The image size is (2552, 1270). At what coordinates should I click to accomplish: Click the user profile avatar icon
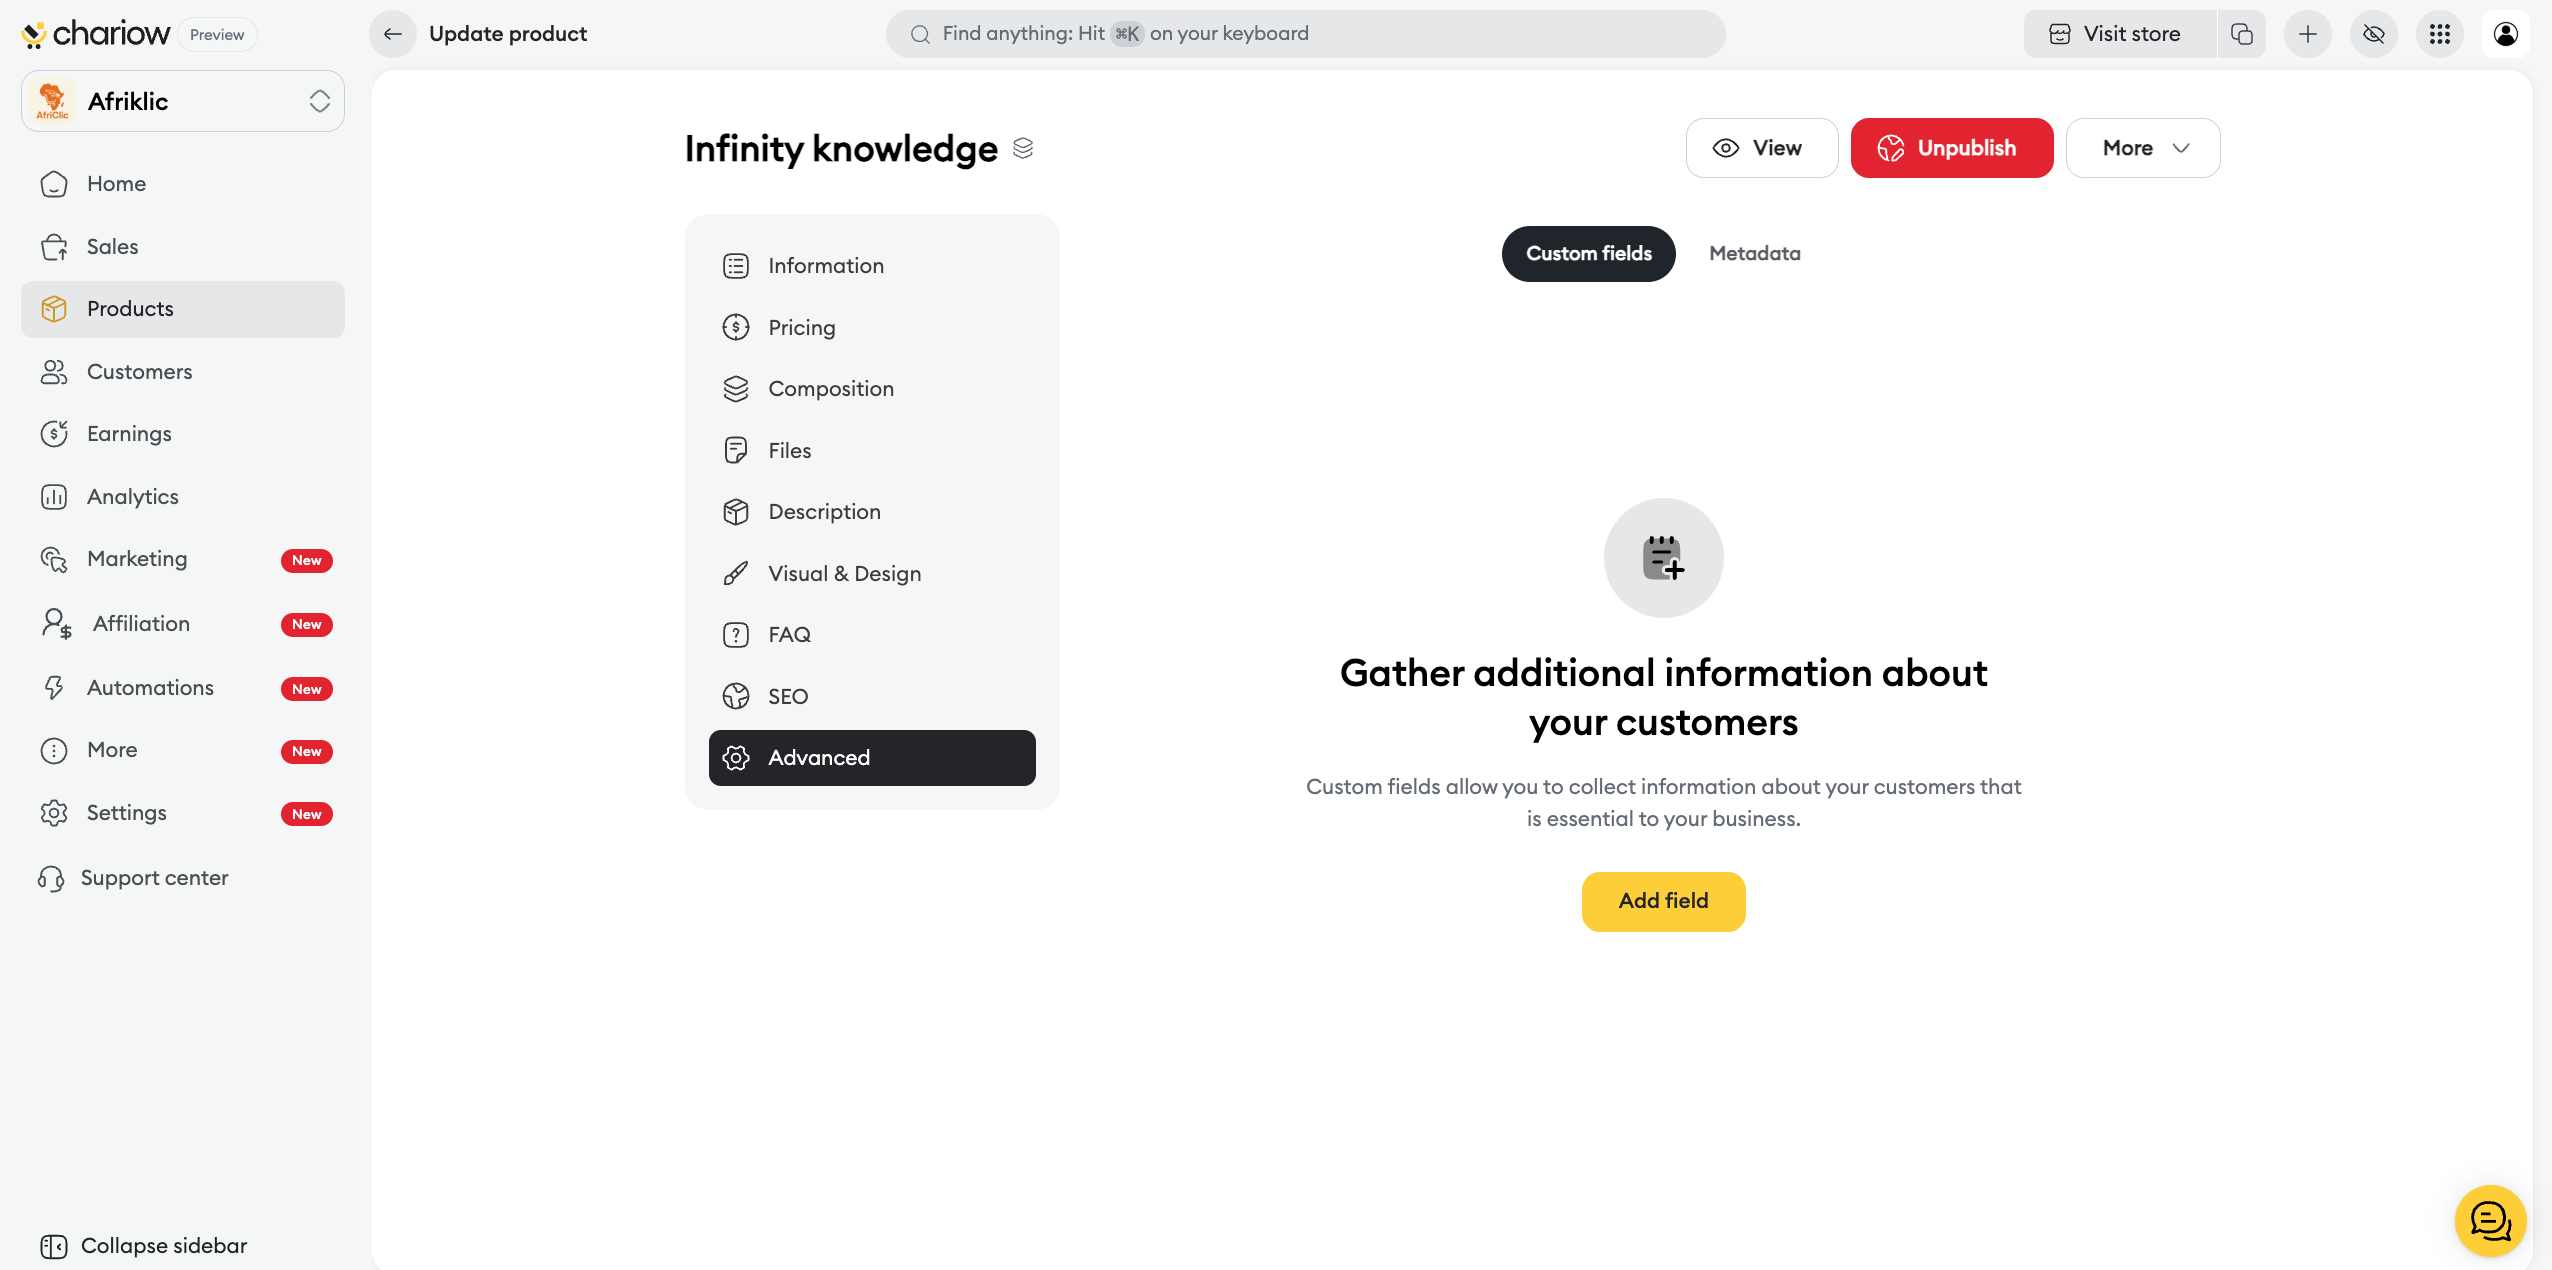(x=2505, y=34)
